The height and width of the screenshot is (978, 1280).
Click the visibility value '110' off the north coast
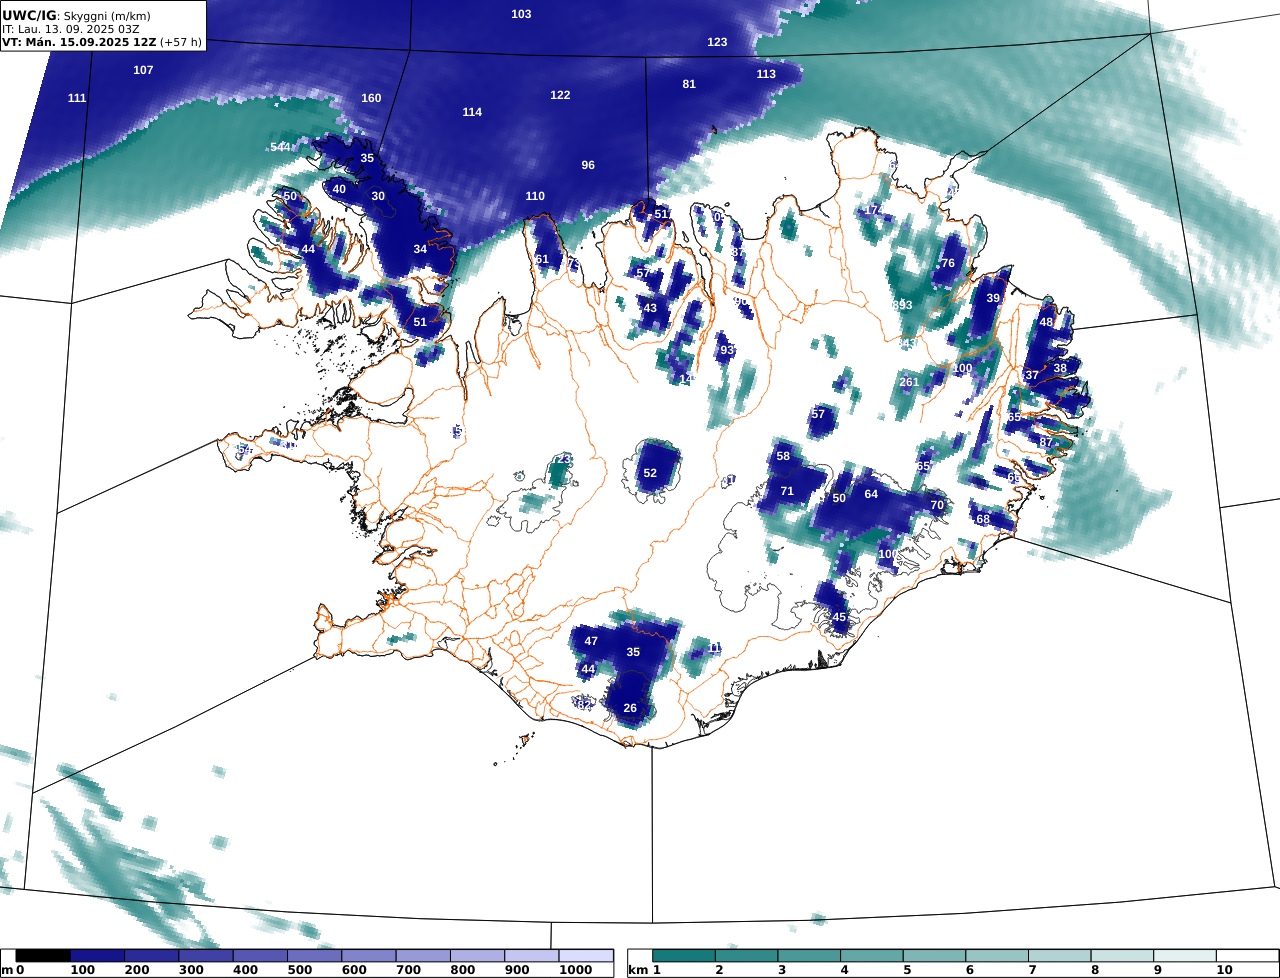[x=535, y=196]
